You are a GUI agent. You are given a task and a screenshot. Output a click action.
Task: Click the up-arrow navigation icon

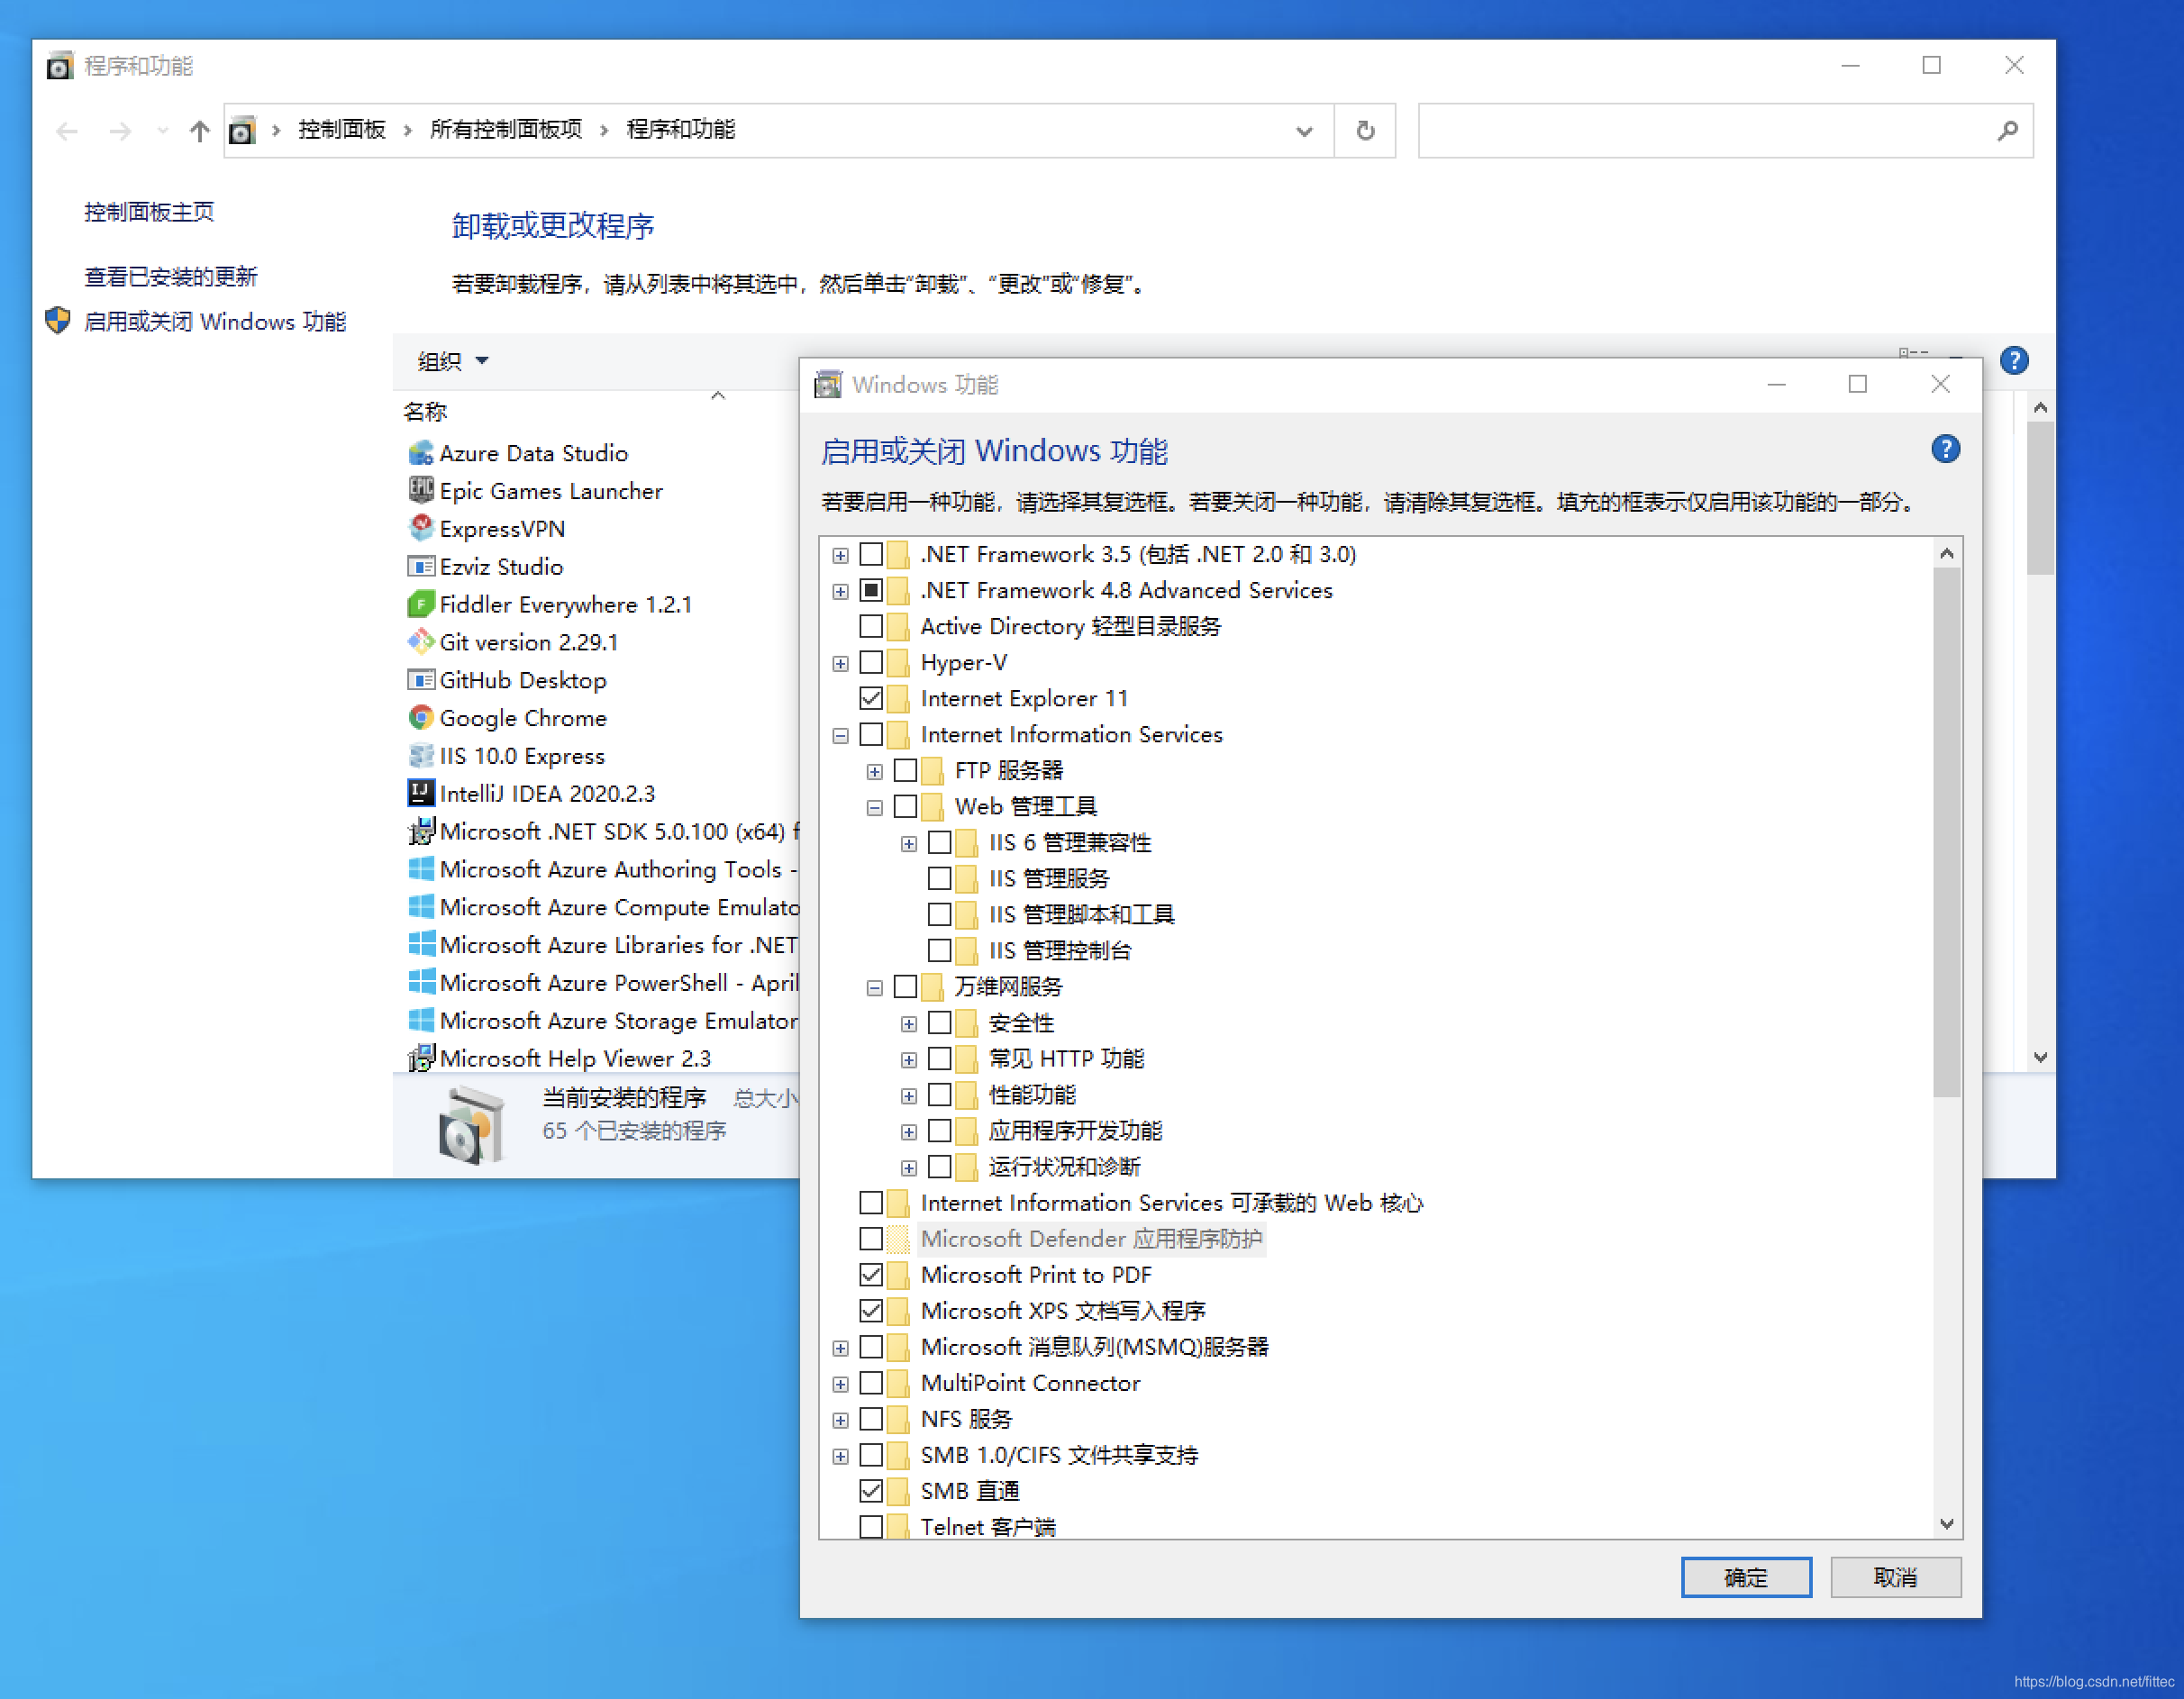[199, 131]
